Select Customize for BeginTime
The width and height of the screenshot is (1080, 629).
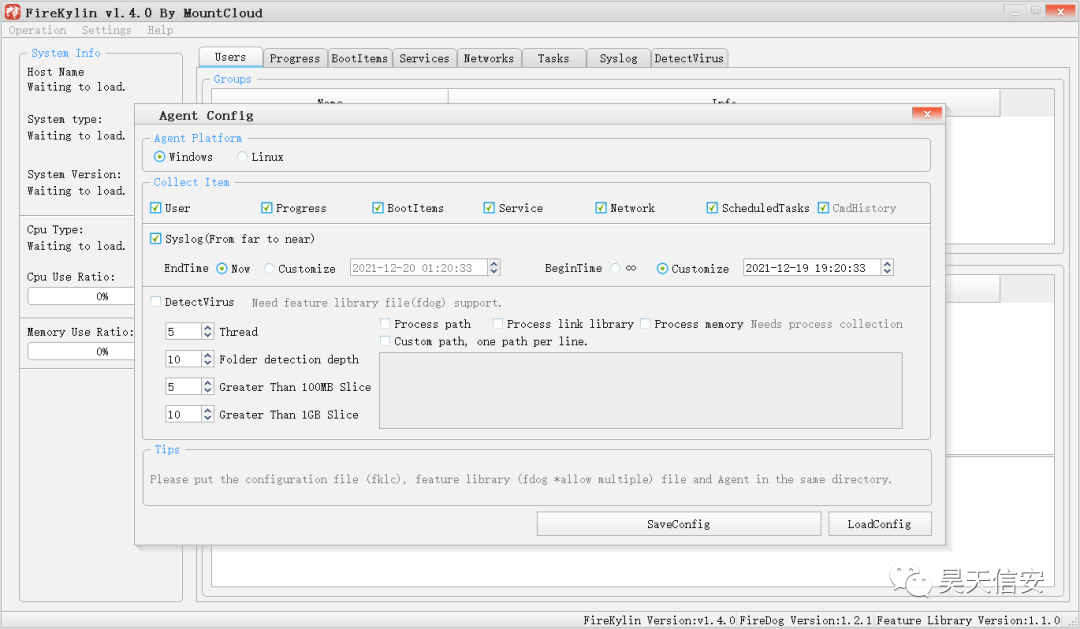click(x=662, y=268)
